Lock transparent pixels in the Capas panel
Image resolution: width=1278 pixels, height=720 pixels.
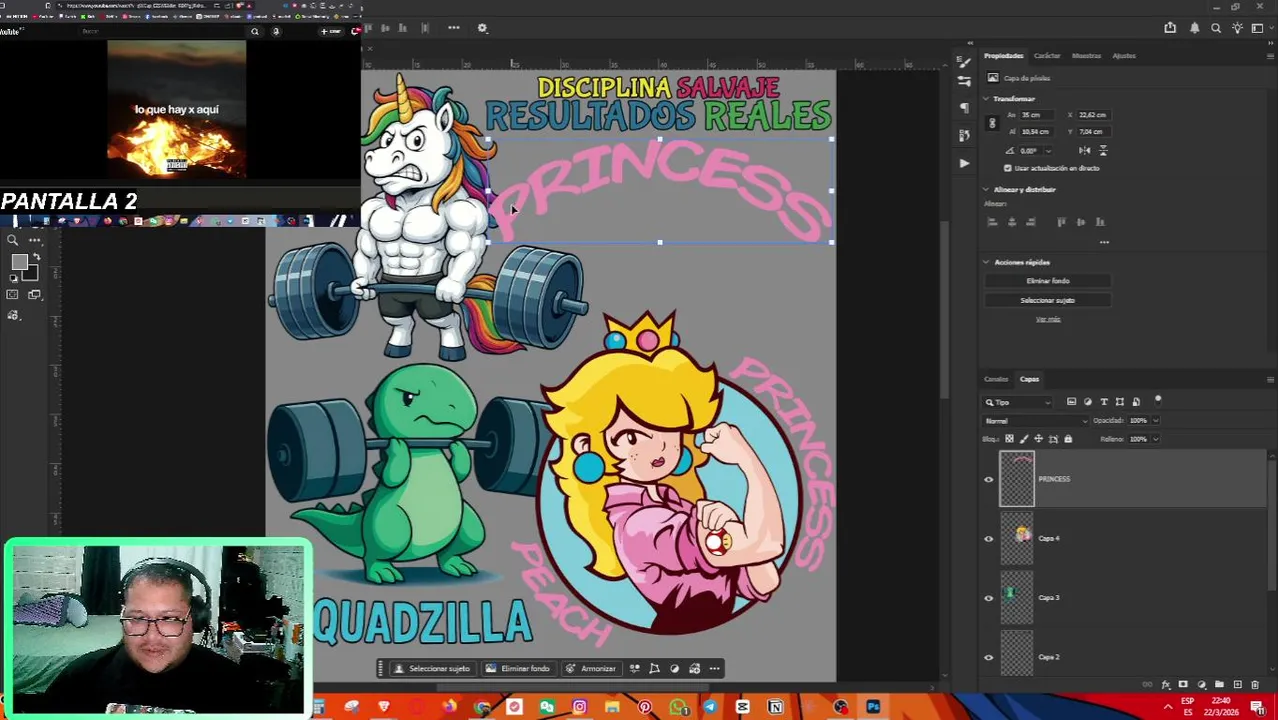pos(1009,439)
